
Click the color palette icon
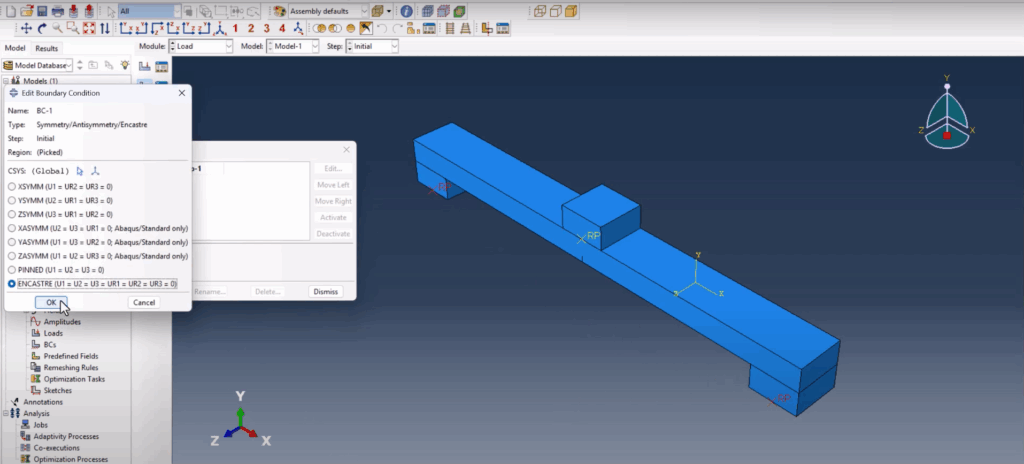pyautogui.click(x=280, y=11)
